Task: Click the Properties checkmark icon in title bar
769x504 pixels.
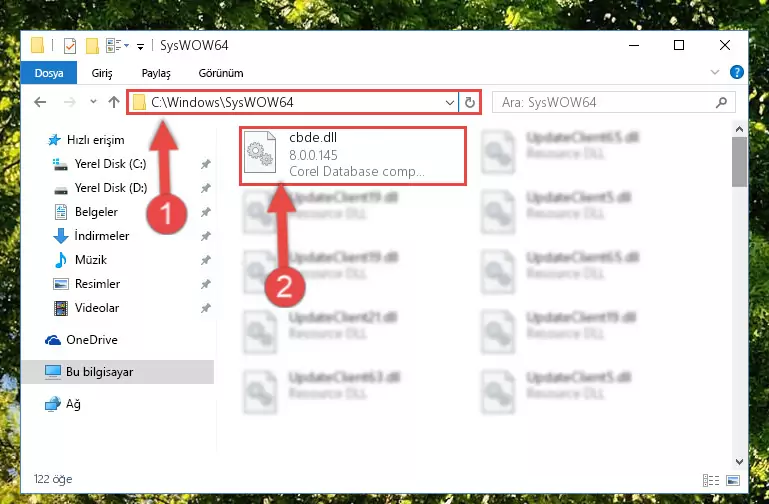Action: coord(70,46)
